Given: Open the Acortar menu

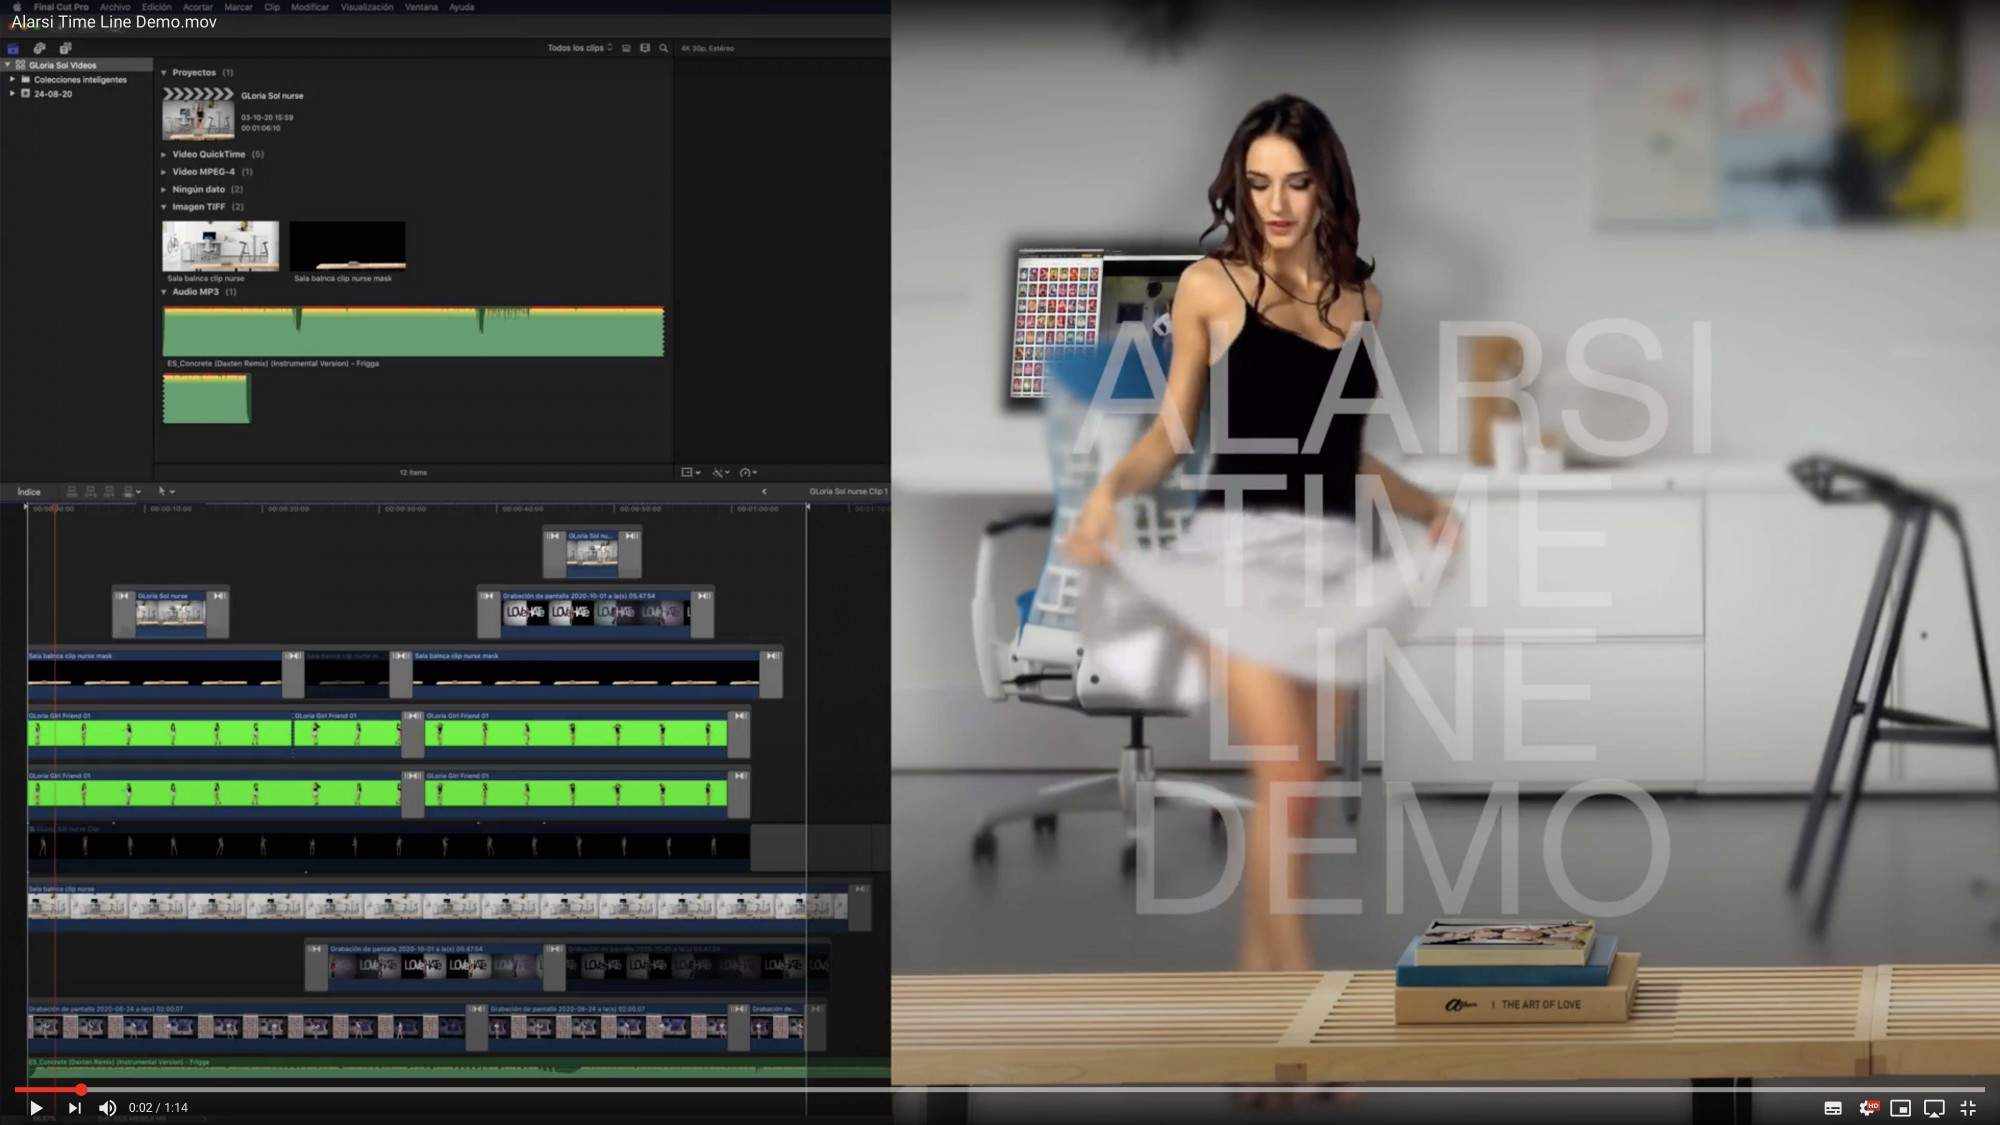Looking at the screenshot, I should (197, 7).
